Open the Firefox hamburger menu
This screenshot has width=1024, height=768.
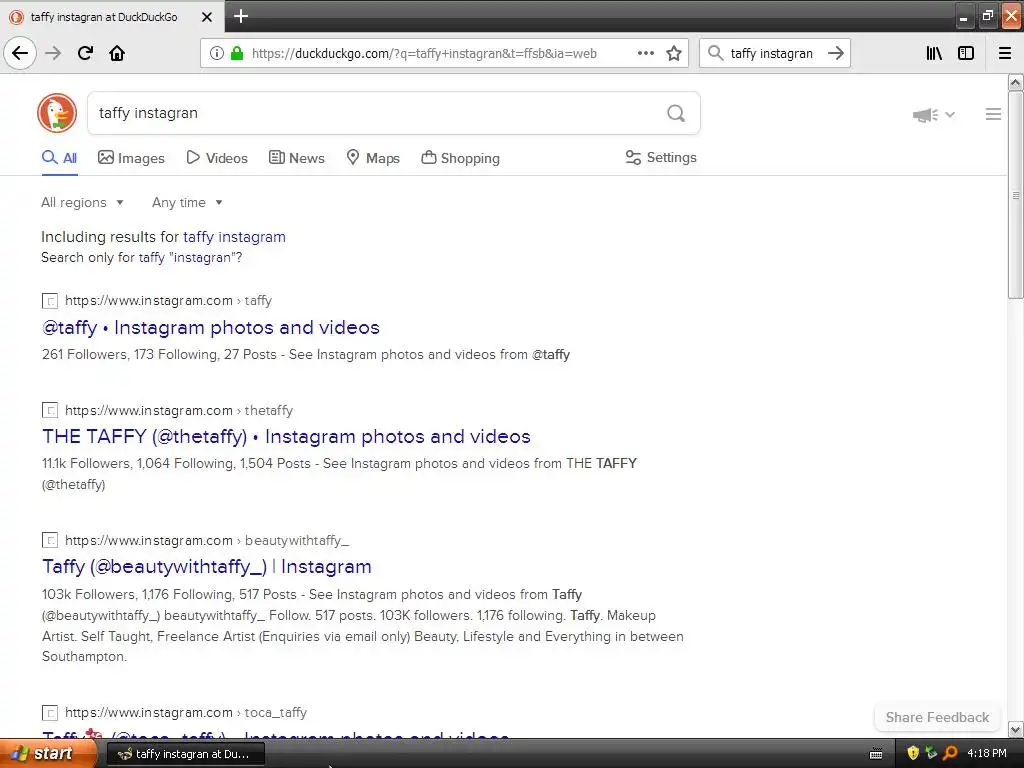(x=1005, y=53)
